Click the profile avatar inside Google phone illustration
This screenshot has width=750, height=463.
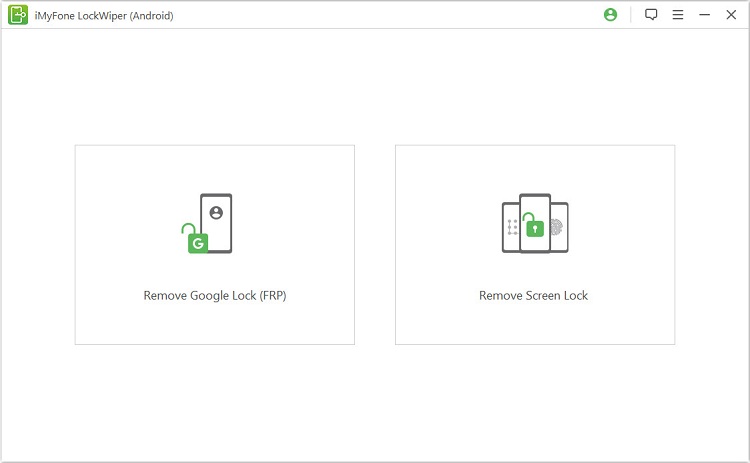pos(216,212)
